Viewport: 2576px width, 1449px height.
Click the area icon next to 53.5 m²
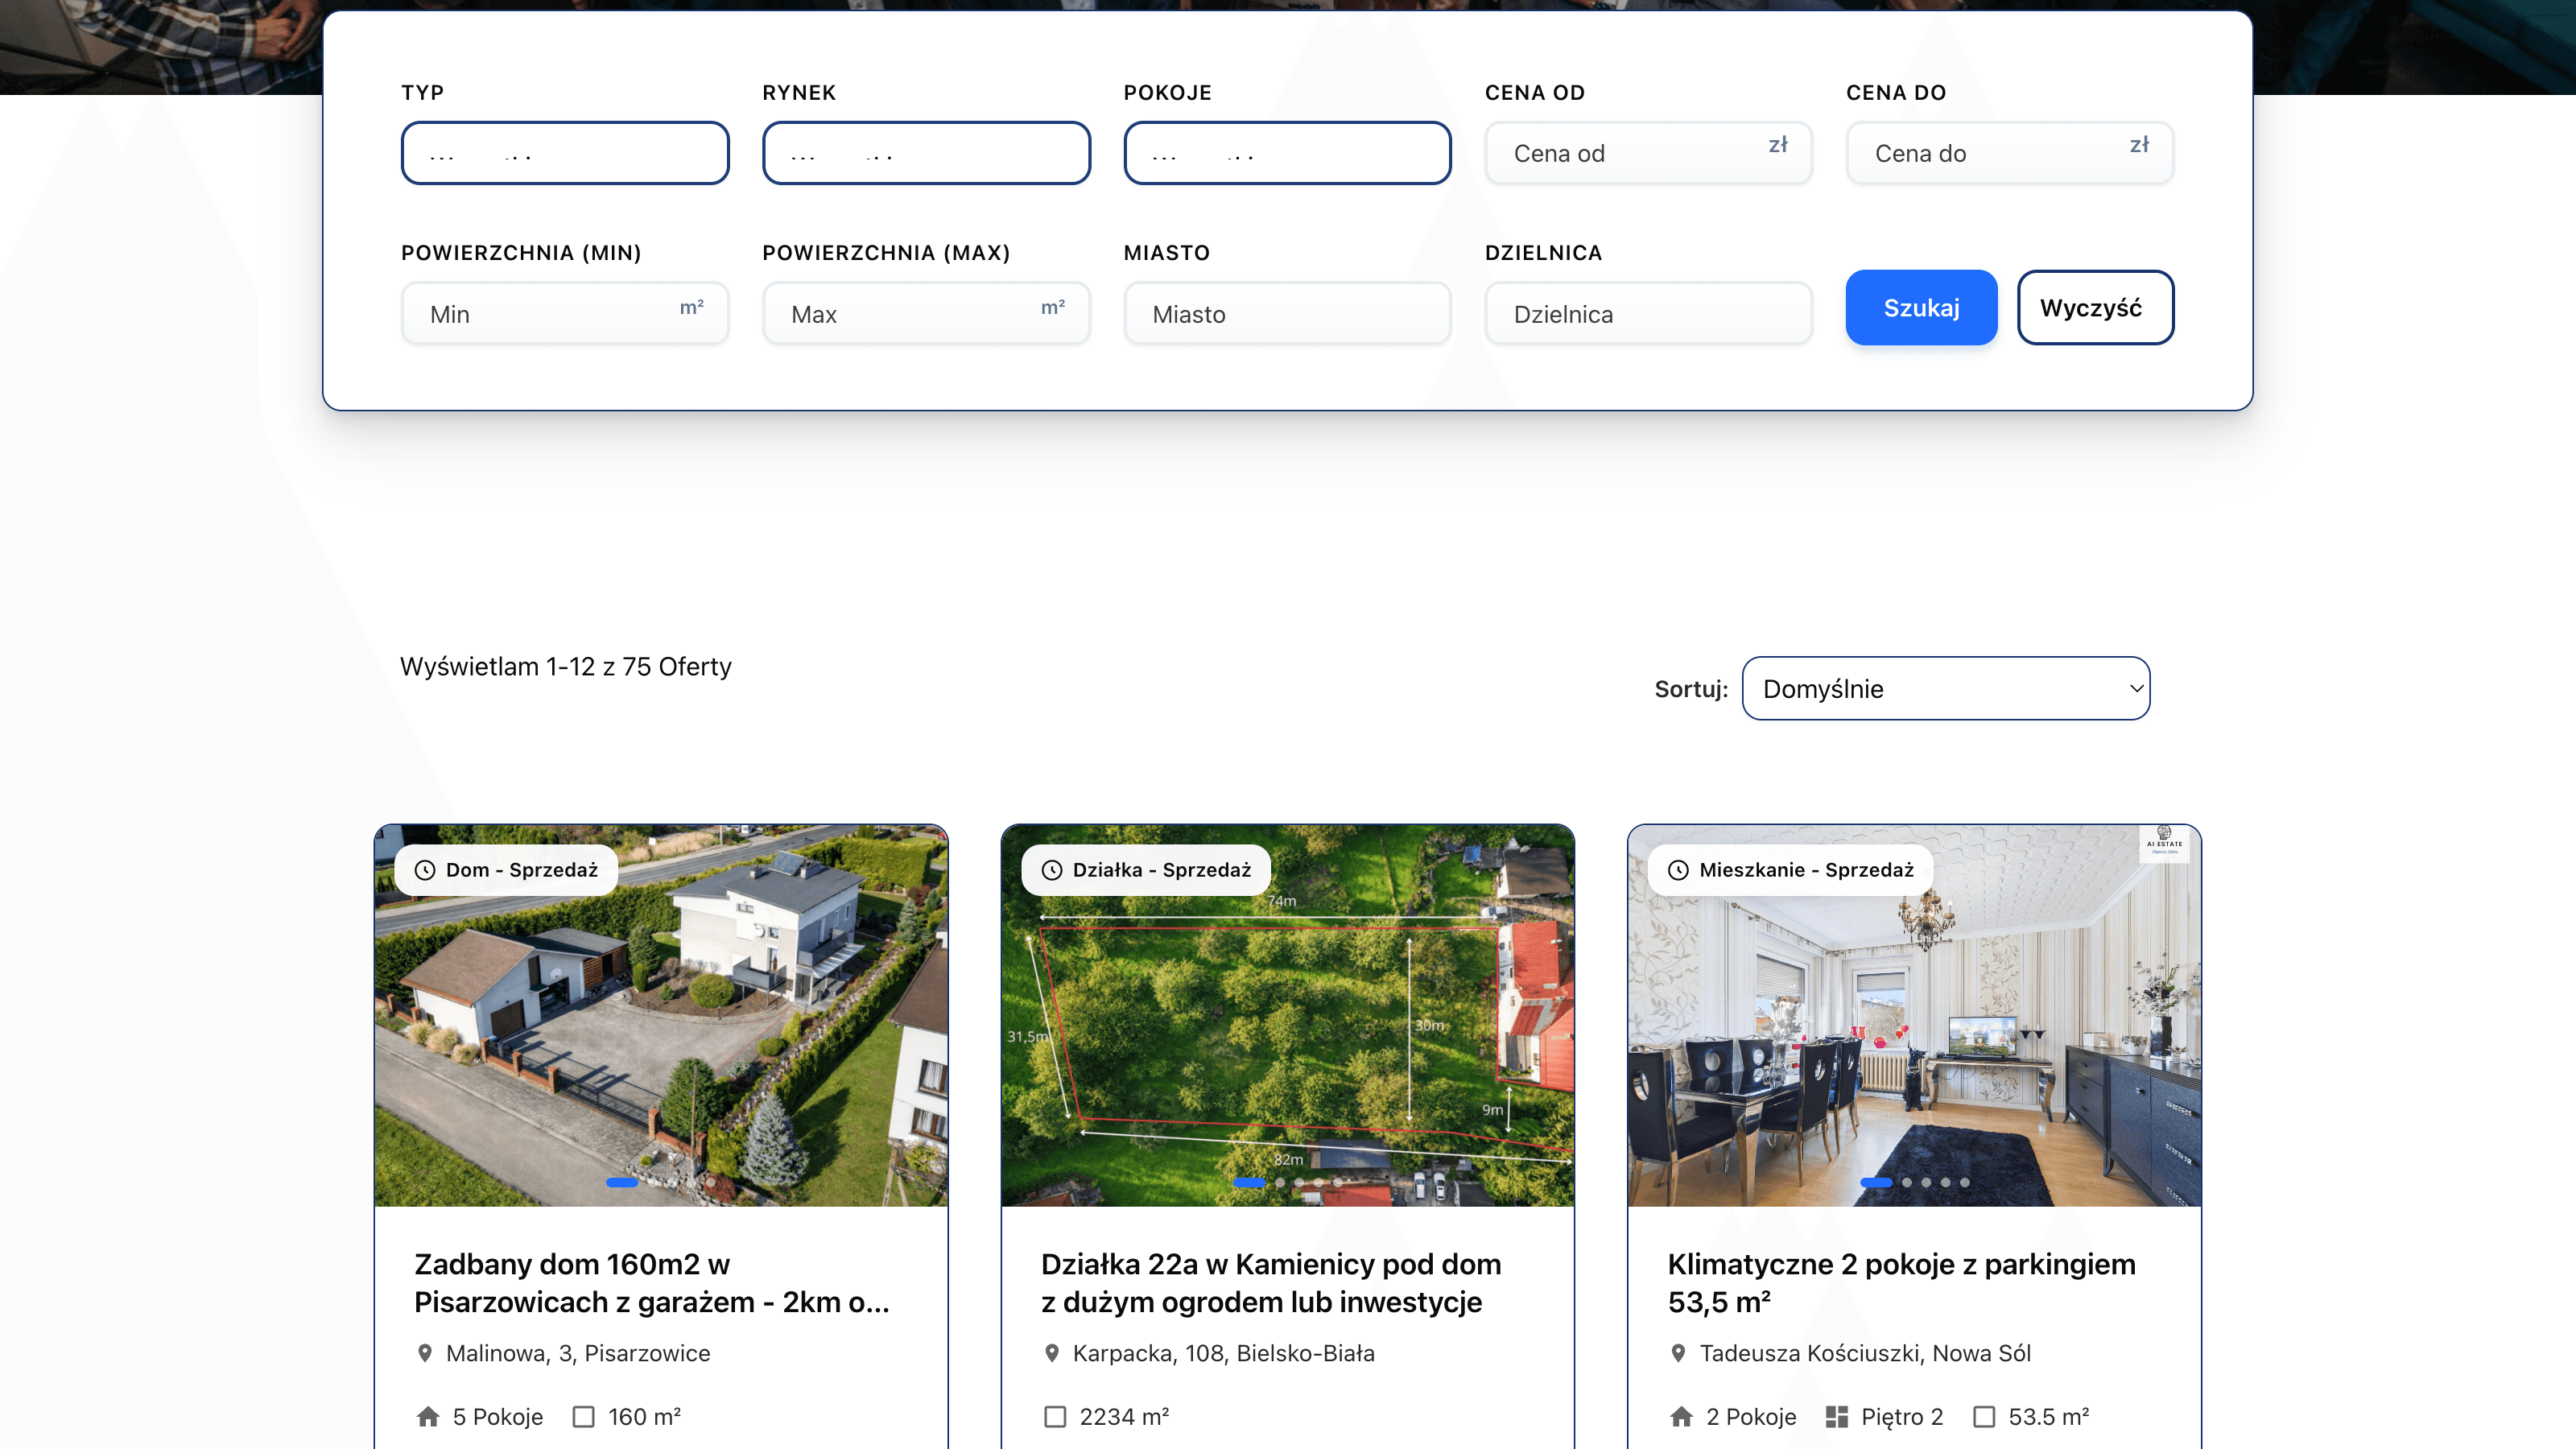[x=1984, y=1417]
